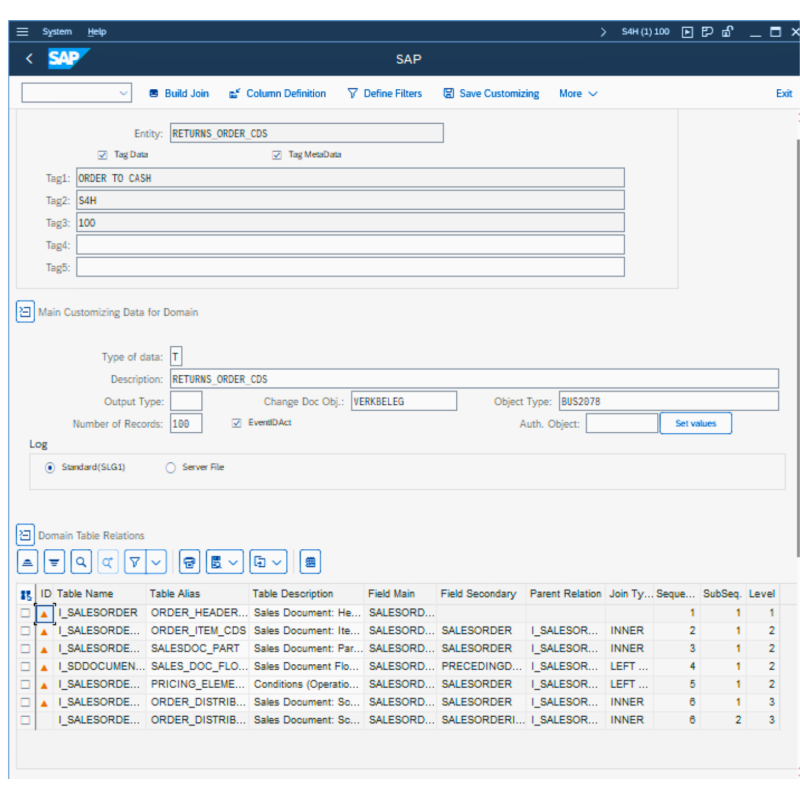800x800 pixels.
Task: Click the layout grid icon in table toolbar
Action: click(310, 562)
